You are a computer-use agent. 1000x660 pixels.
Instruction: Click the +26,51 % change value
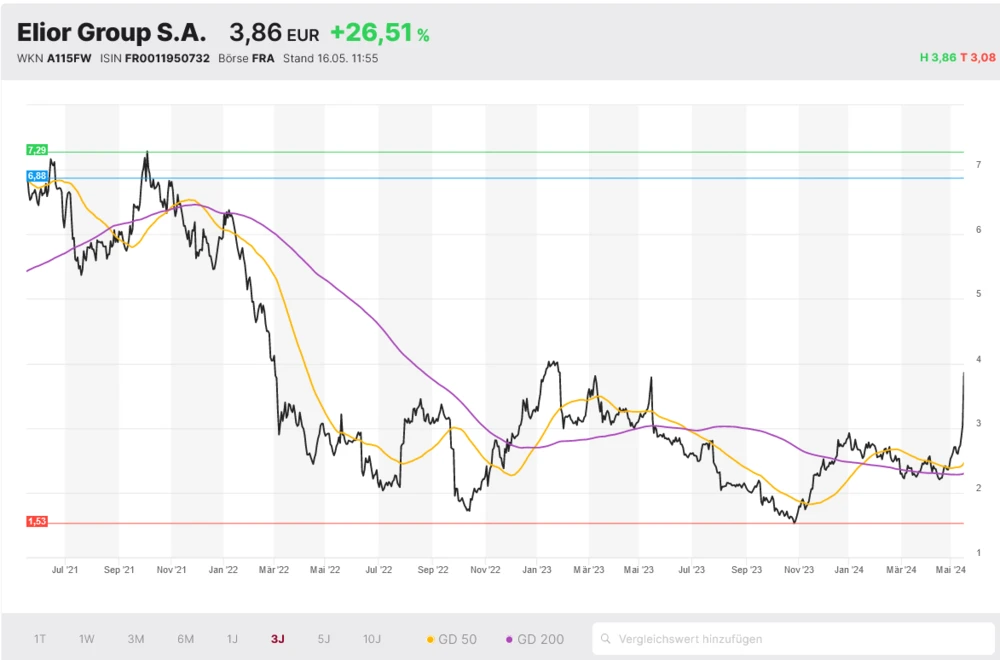(380, 33)
